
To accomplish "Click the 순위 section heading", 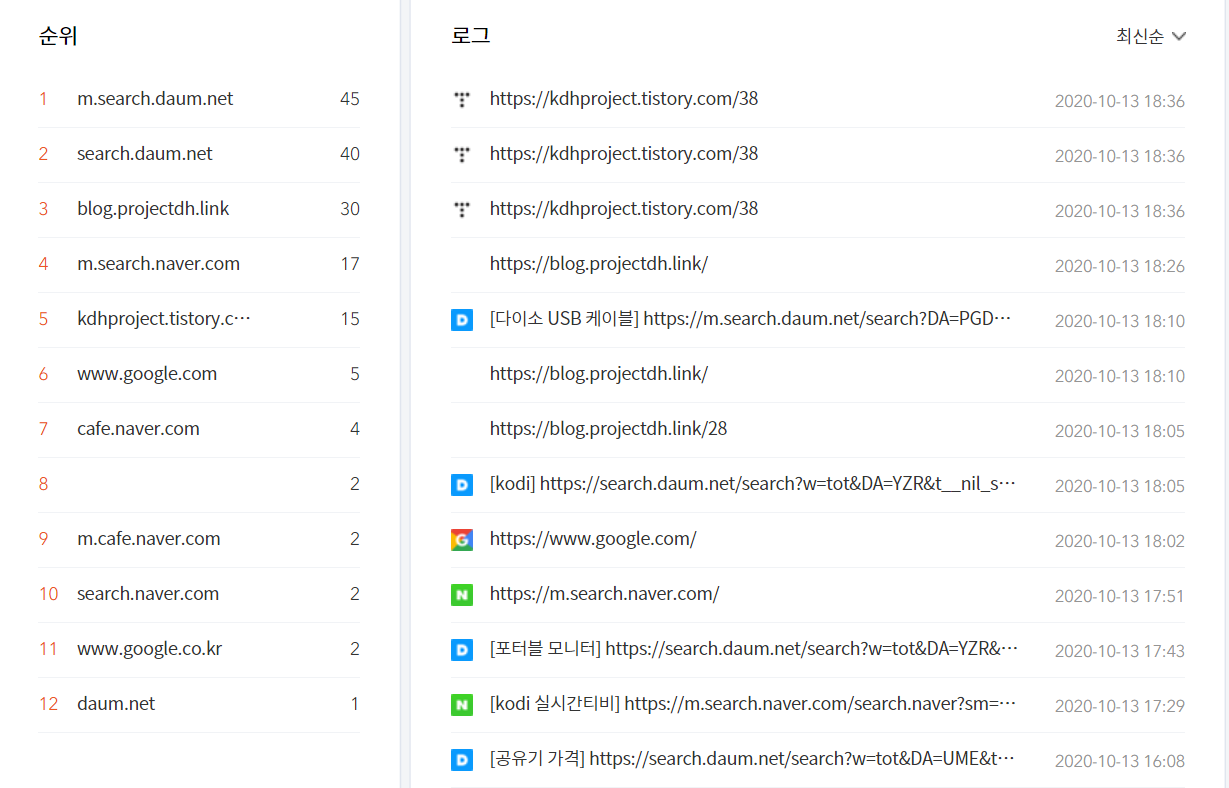I will [58, 37].
